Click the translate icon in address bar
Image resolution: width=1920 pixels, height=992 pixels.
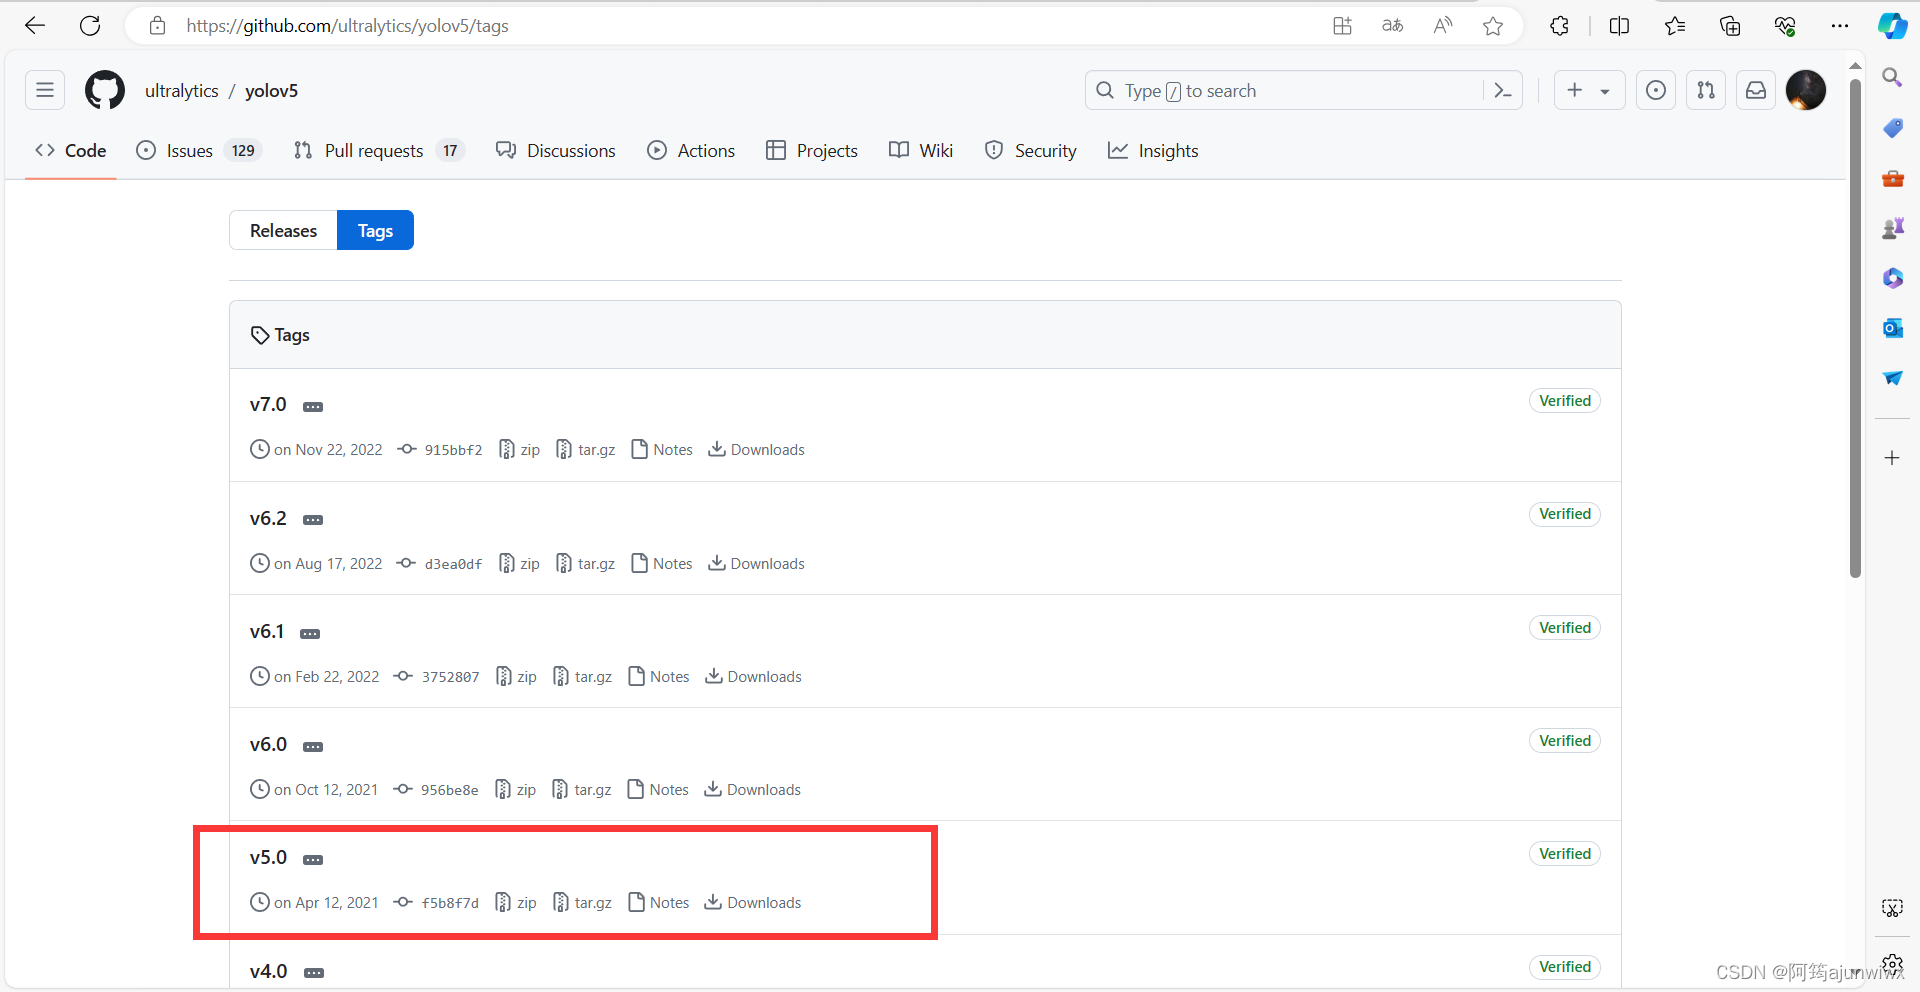pos(1392,26)
